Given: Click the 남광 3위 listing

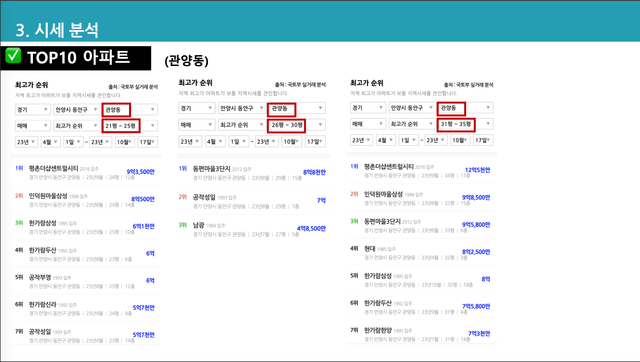Looking at the screenshot, I should 253,229.
